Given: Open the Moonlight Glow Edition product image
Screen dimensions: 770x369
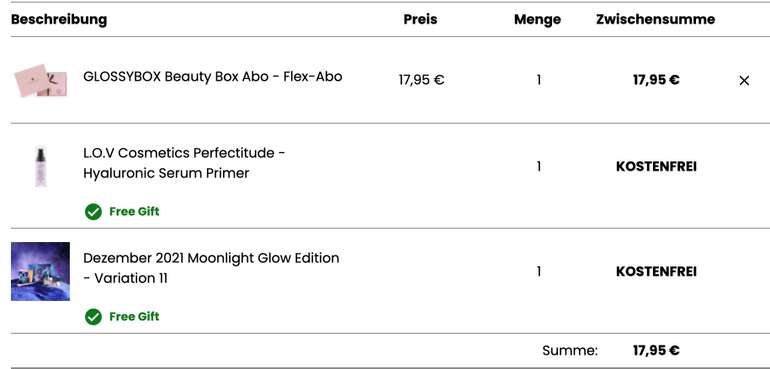Looking at the screenshot, I should [40, 271].
